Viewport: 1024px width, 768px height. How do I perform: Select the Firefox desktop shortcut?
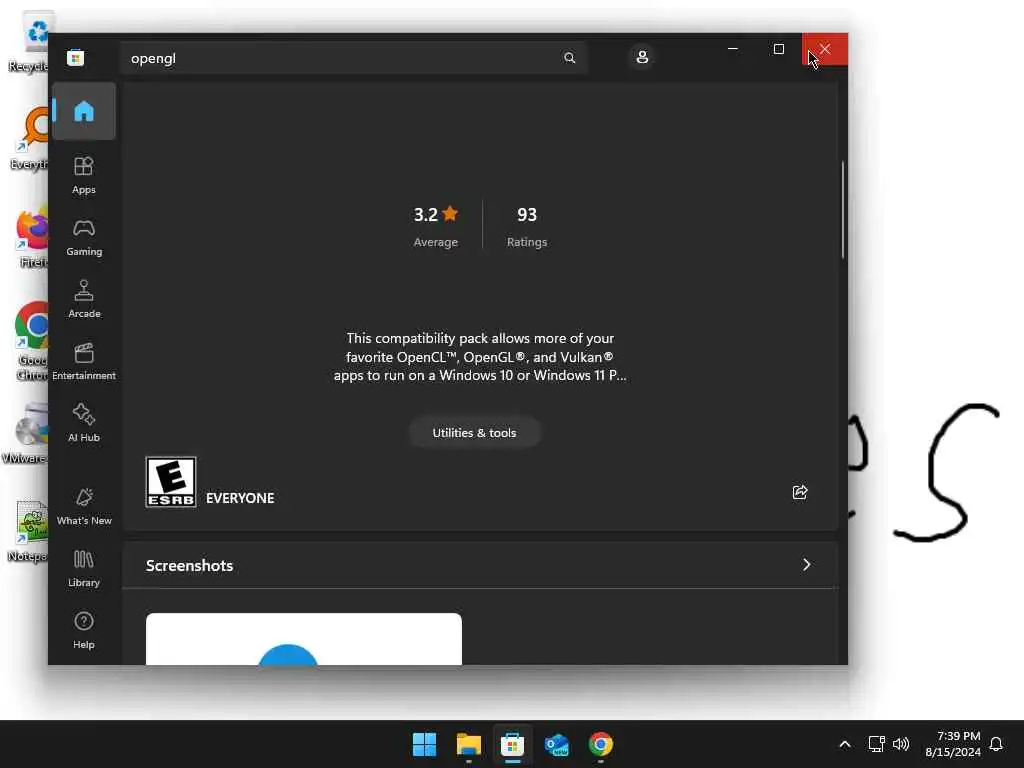coord(29,238)
